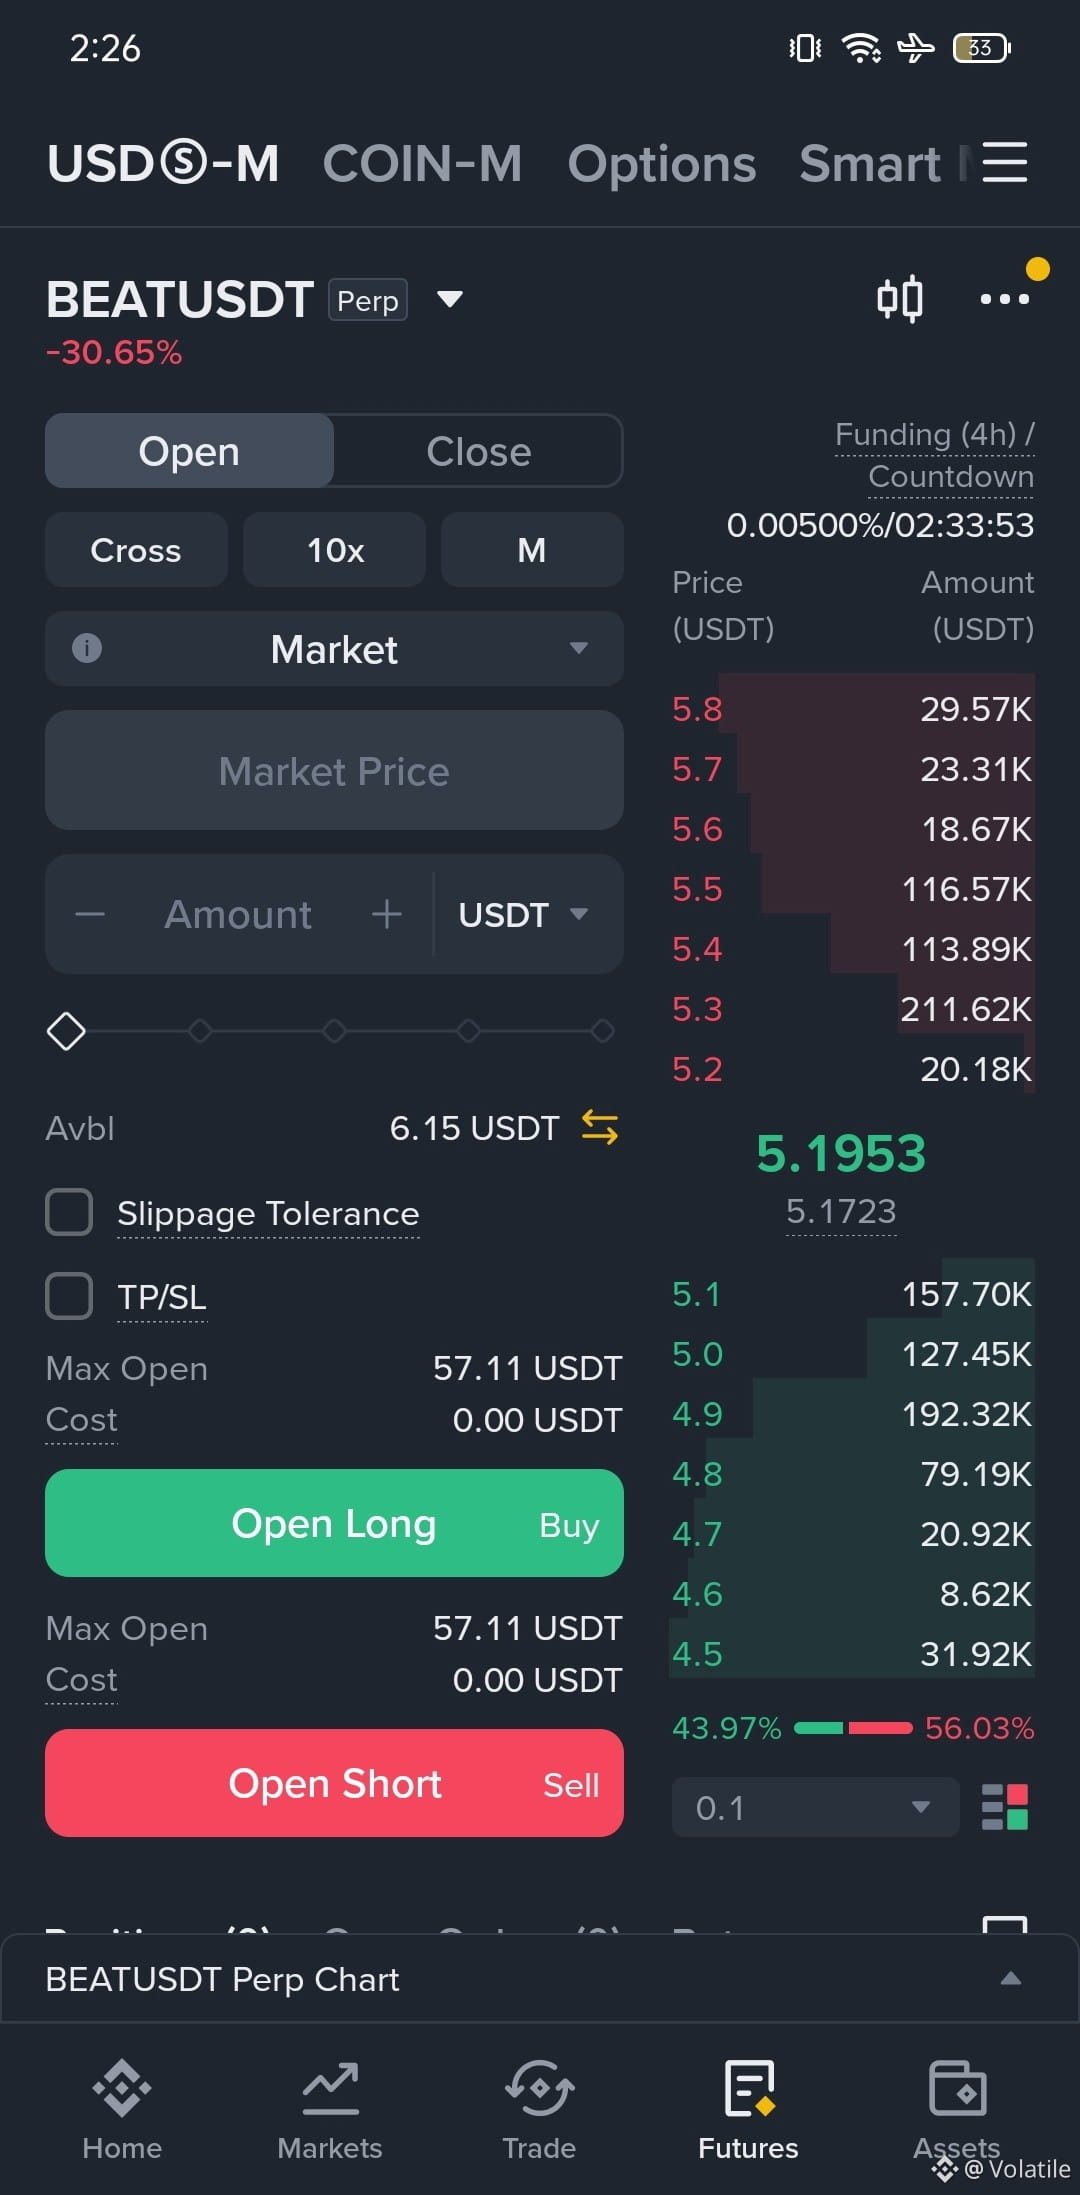
Task: Click the Market order info icon
Action: 87,648
